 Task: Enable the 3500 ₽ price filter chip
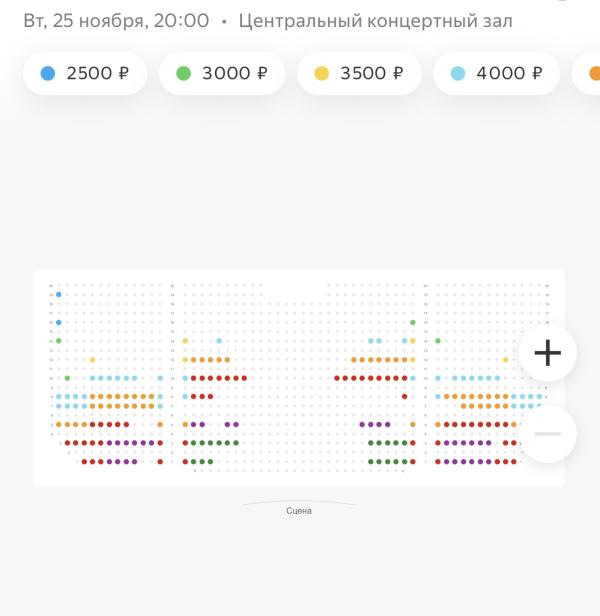click(x=358, y=73)
